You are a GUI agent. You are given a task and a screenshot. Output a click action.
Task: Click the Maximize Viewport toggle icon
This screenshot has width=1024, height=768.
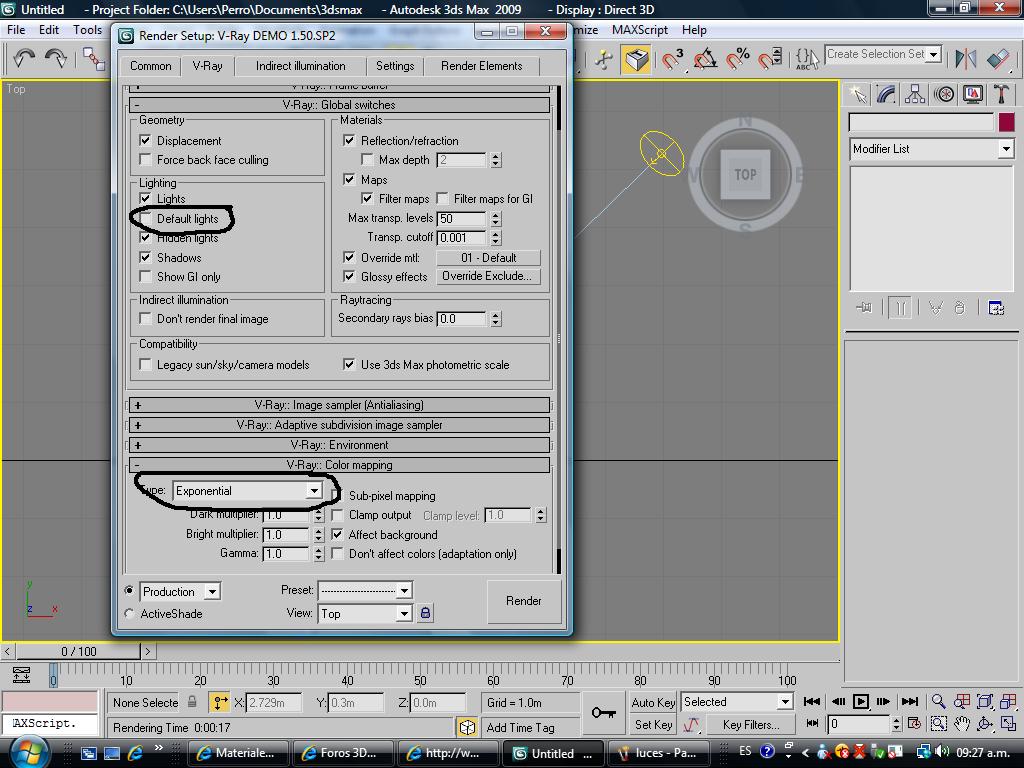pos(1008,724)
